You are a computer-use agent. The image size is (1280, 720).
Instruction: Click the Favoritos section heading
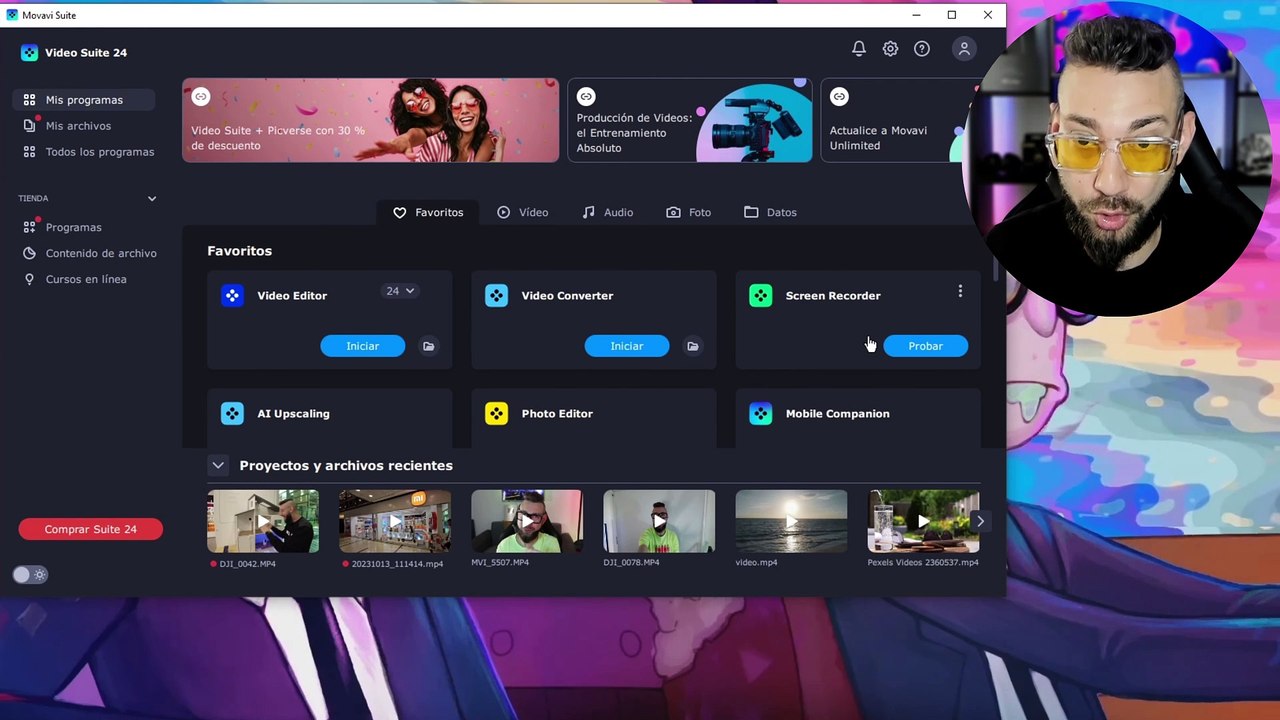point(239,251)
